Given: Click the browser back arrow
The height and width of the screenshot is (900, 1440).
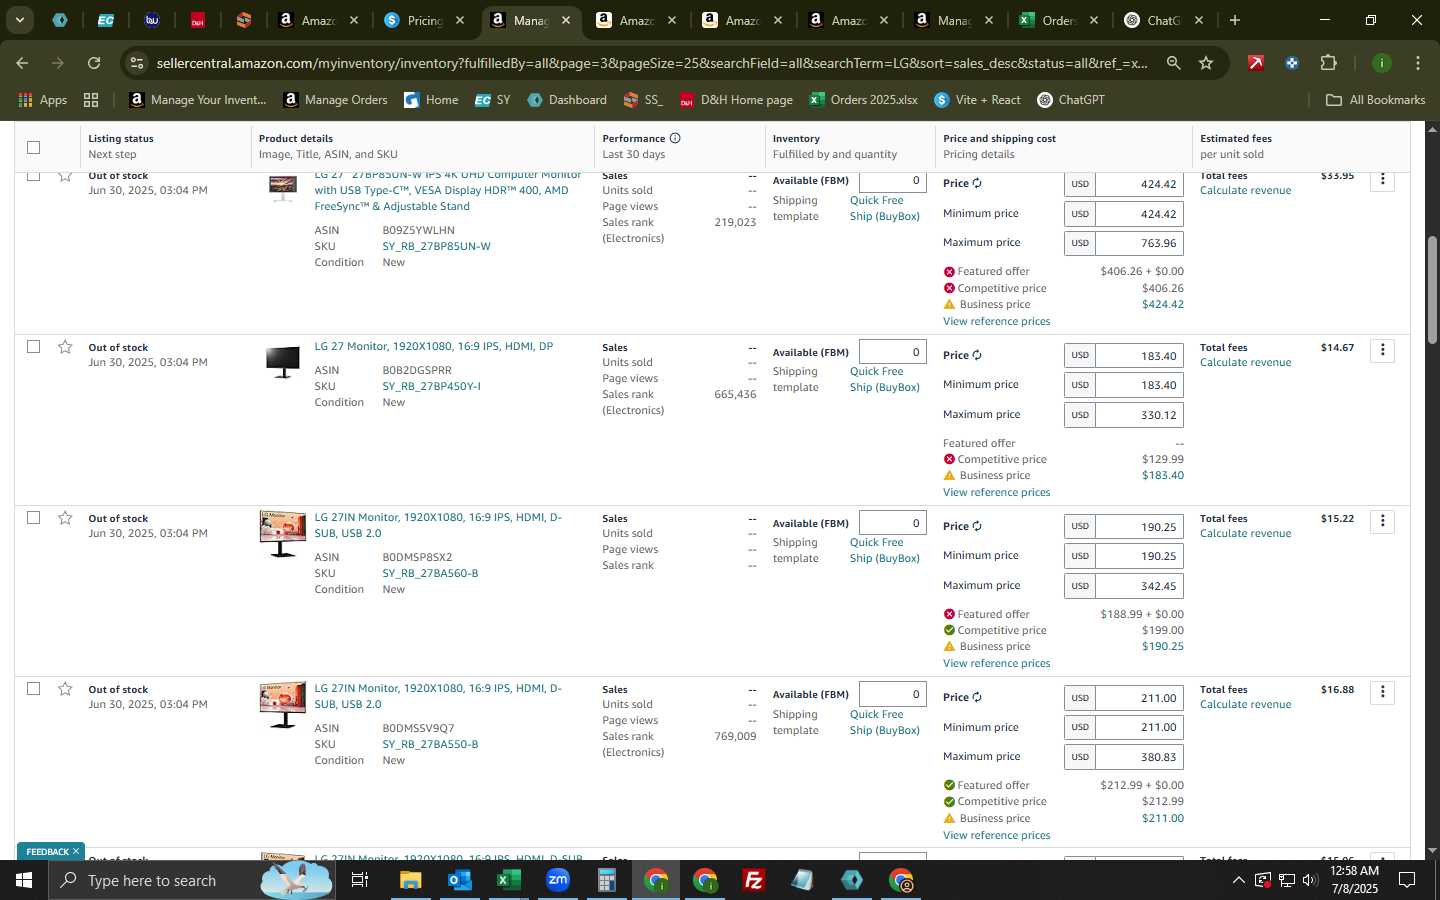Looking at the screenshot, I should coord(22,63).
